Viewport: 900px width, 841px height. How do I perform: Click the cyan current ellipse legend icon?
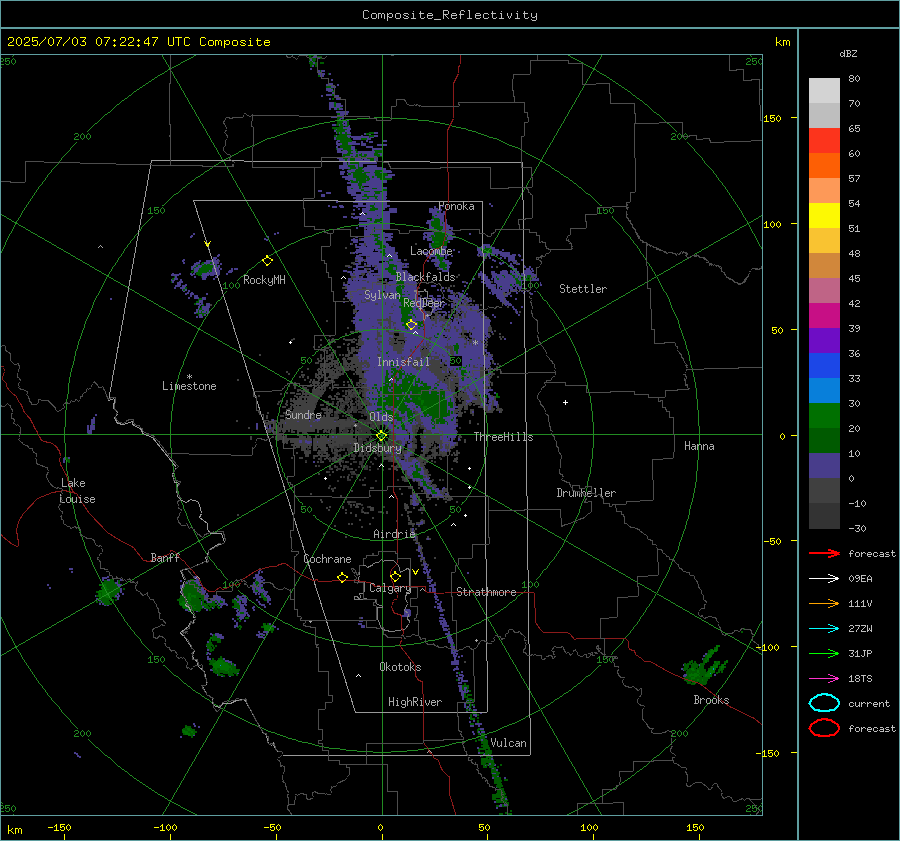click(x=824, y=703)
